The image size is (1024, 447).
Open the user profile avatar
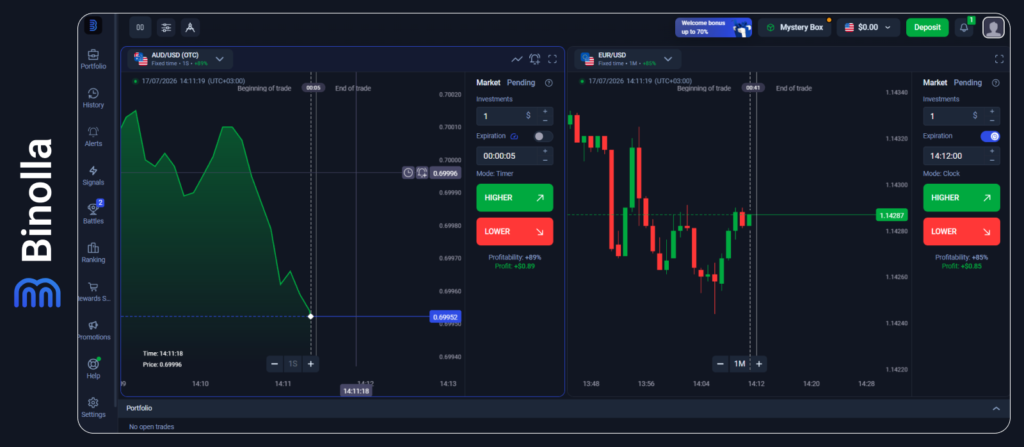993,27
